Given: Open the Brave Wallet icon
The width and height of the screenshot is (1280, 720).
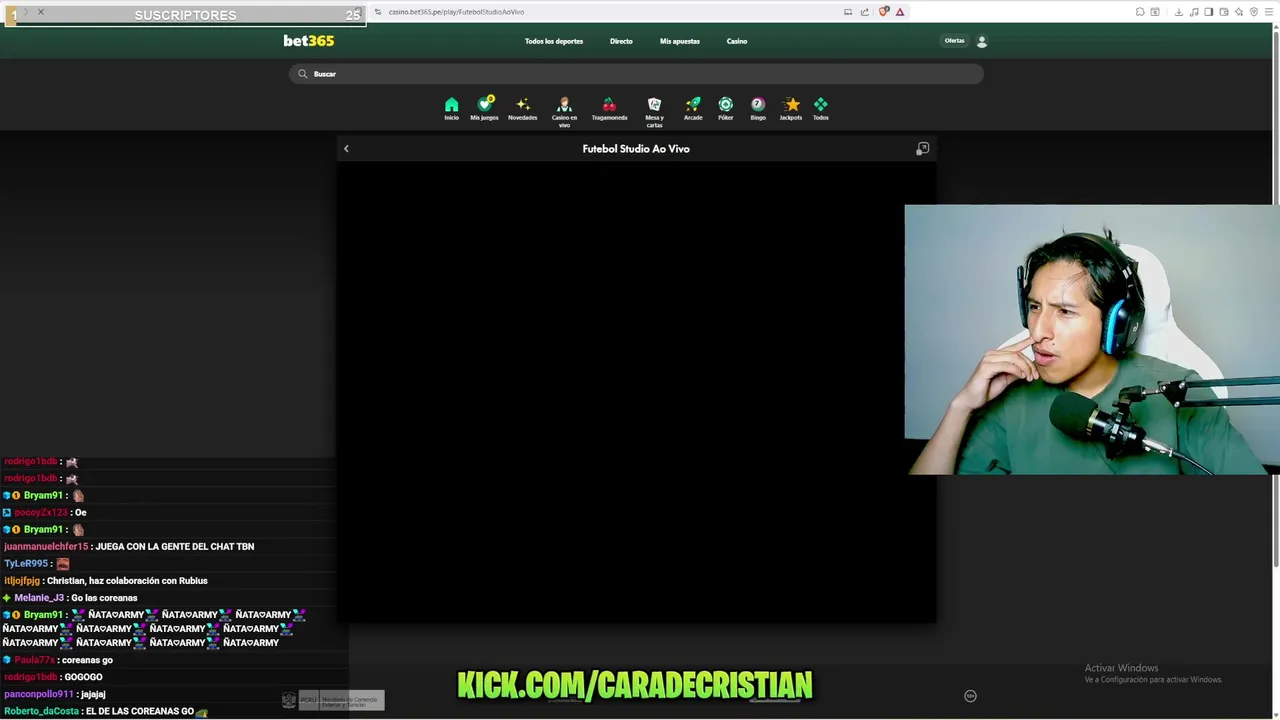Looking at the screenshot, I should (x=1224, y=12).
